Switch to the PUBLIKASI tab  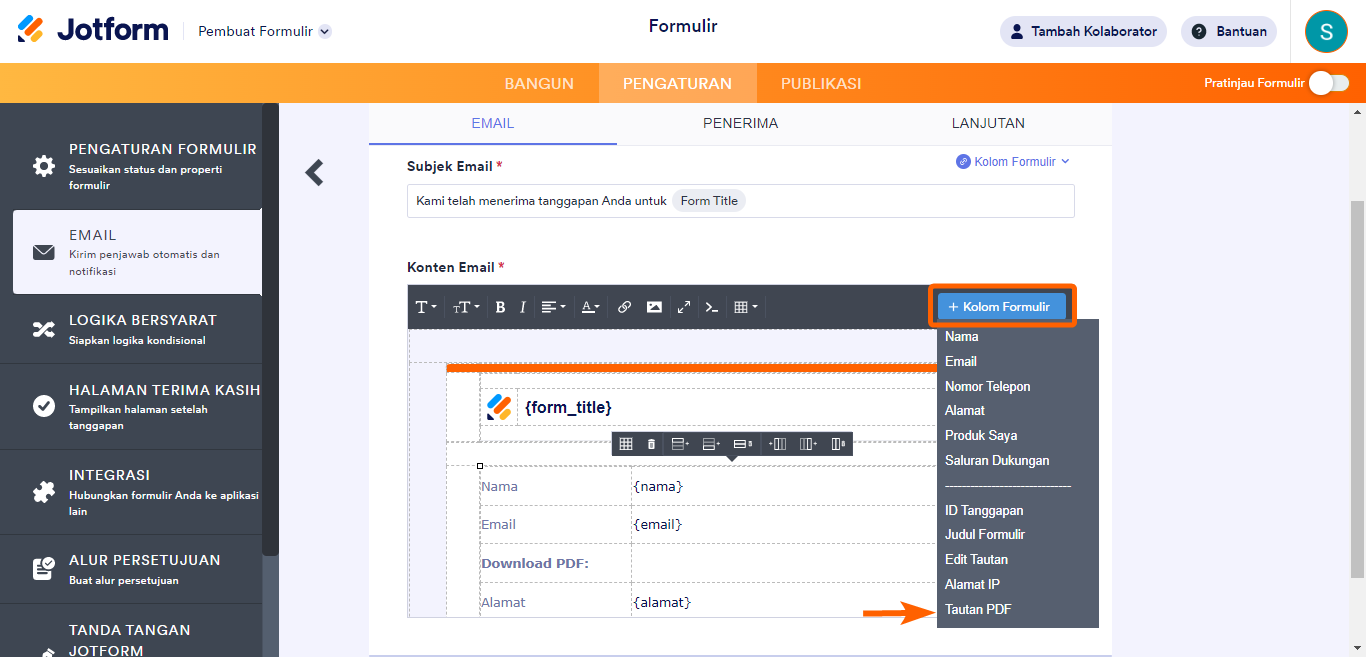821,84
